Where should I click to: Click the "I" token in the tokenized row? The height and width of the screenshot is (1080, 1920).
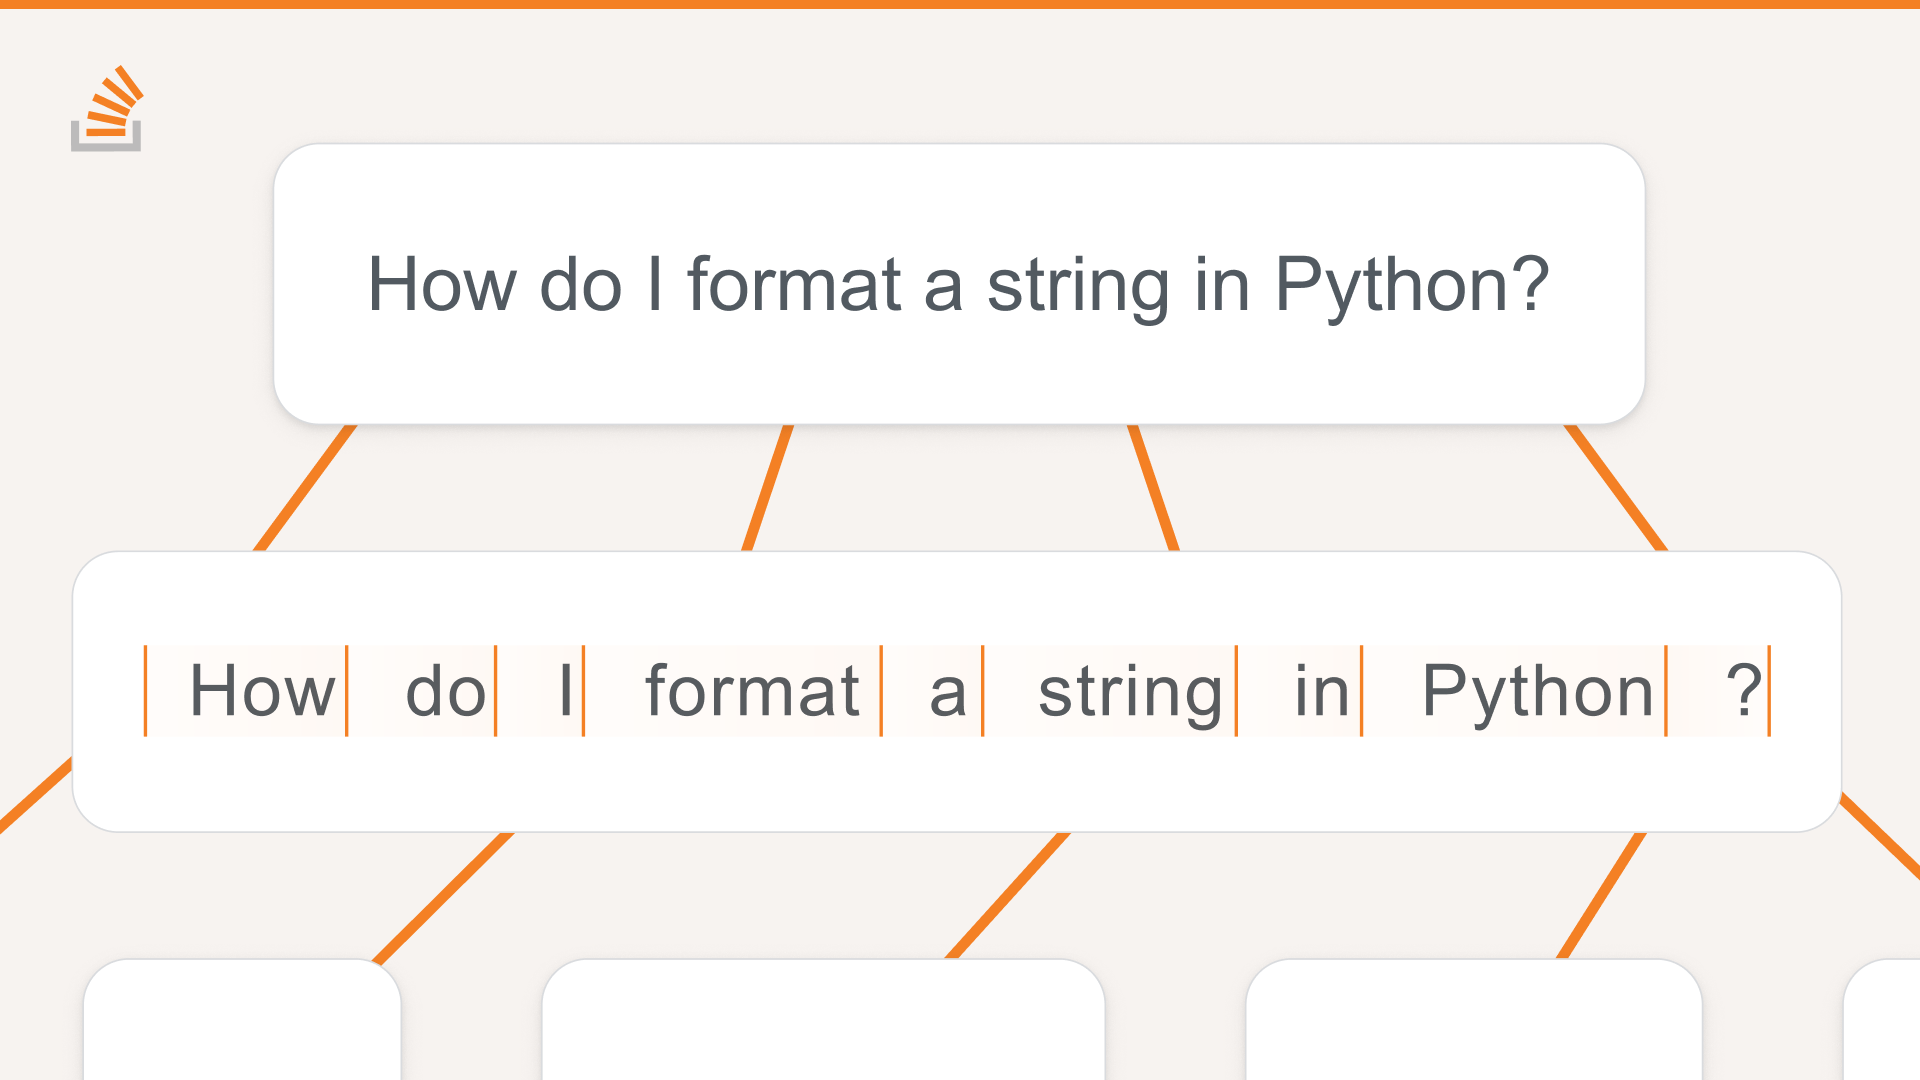coord(565,691)
